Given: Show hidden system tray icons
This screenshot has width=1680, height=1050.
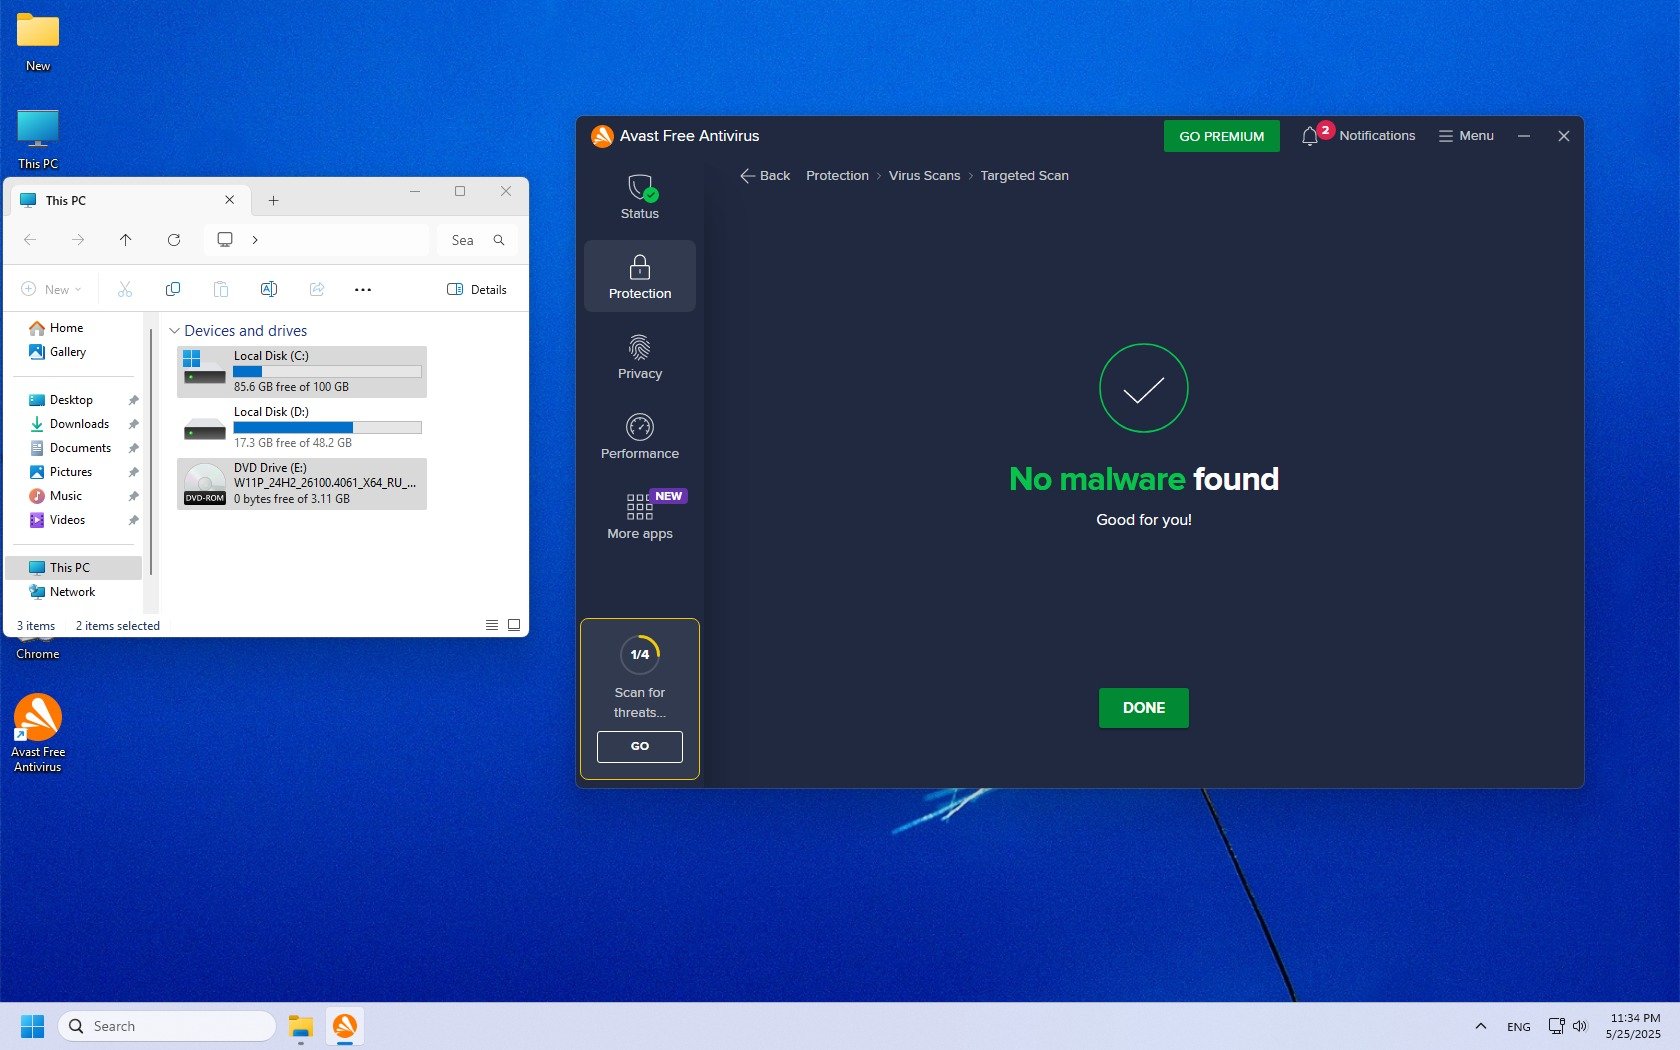Looking at the screenshot, I should tap(1480, 1026).
